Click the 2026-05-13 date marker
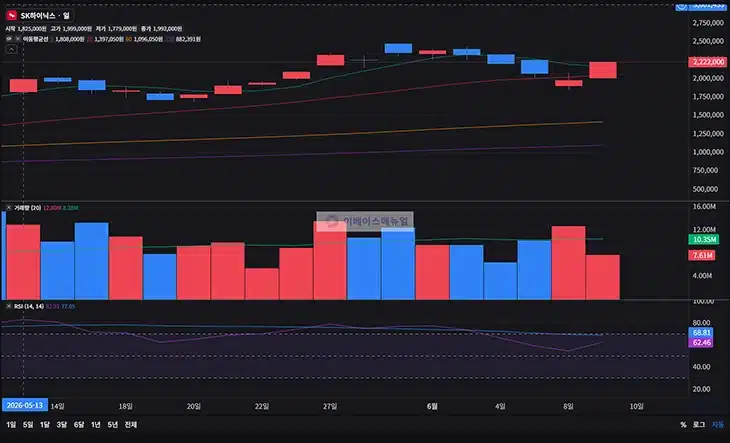Screen dimensions: 730x443 pos(25,405)
